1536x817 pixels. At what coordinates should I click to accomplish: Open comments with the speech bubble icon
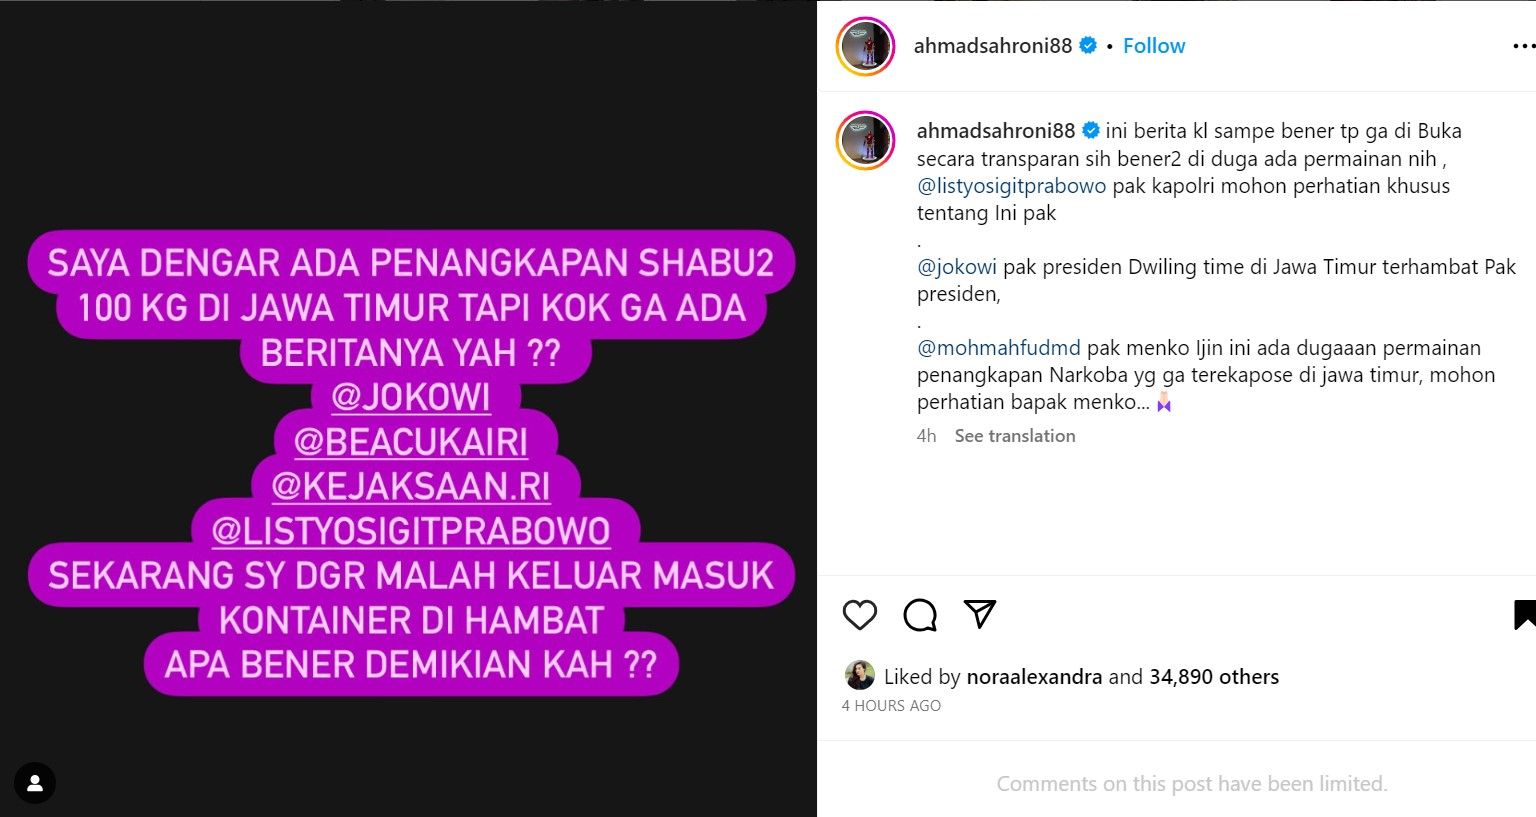click(x=919, y=615)
